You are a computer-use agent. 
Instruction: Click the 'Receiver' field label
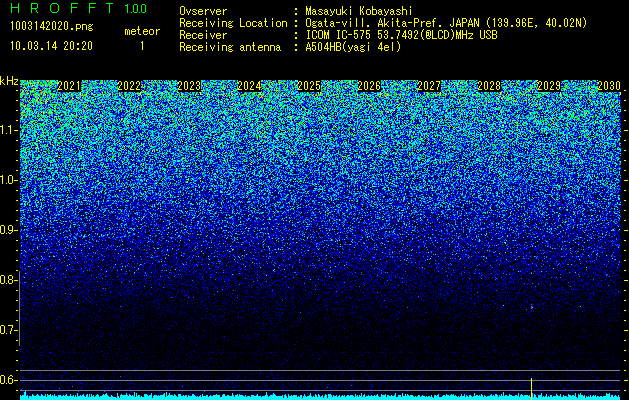click(203, 35)
